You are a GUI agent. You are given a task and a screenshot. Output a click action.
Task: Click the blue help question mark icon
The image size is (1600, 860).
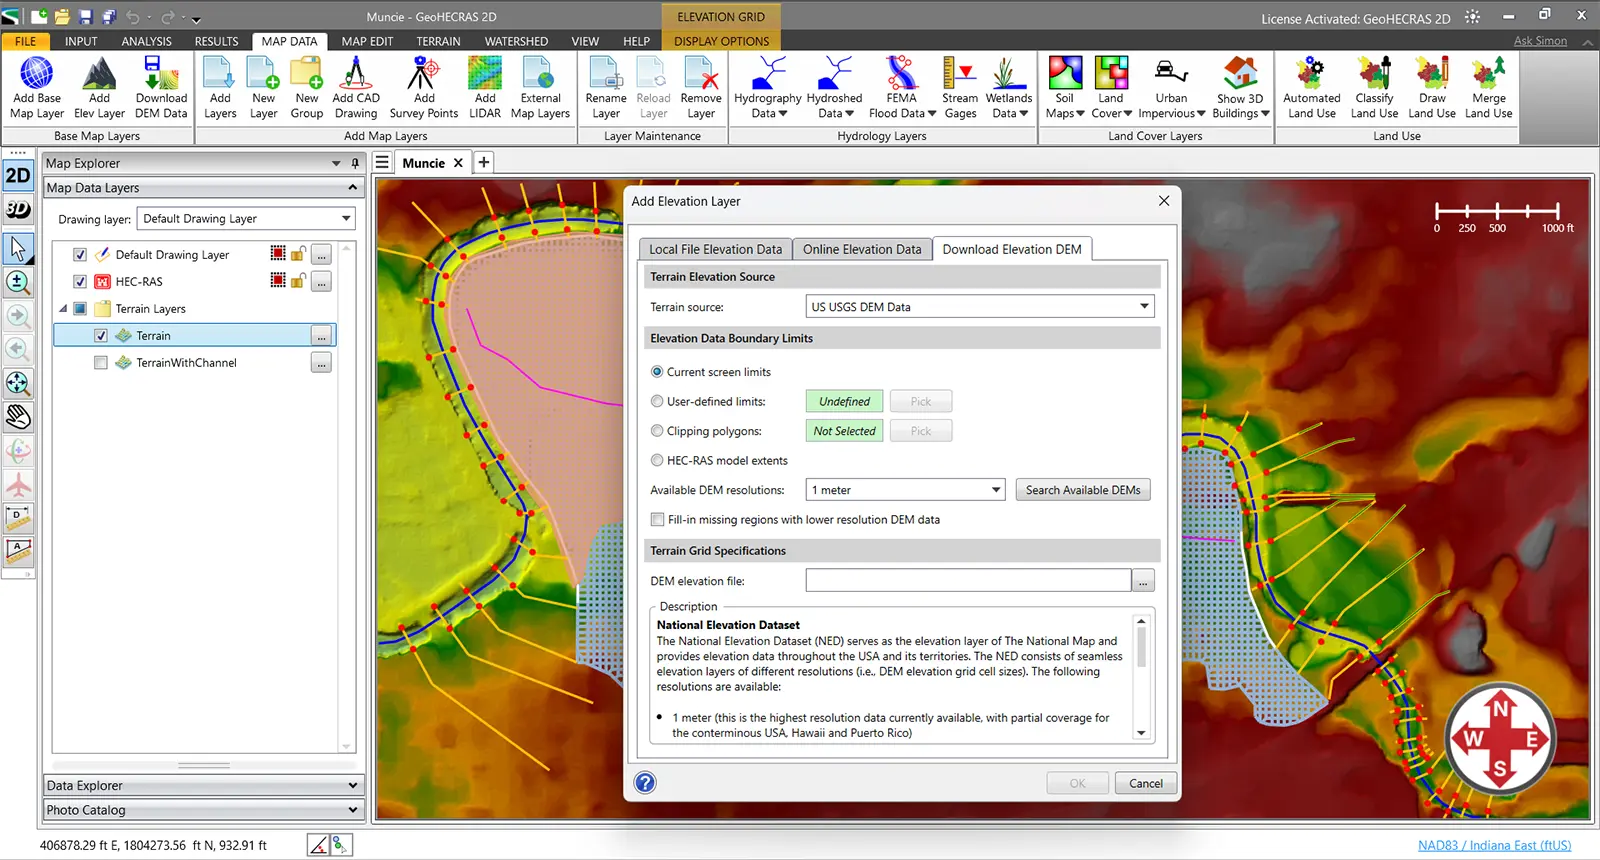pos(645,783)
